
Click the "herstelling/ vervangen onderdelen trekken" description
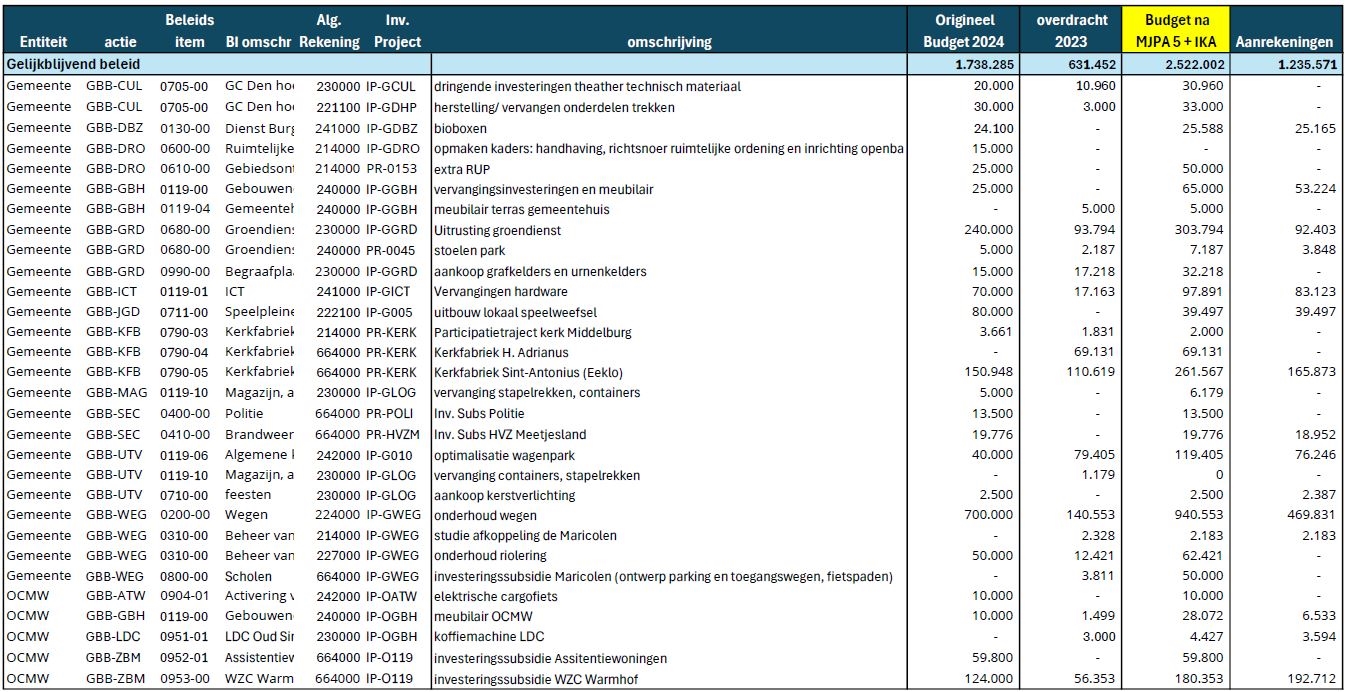(x=554, y=107)
